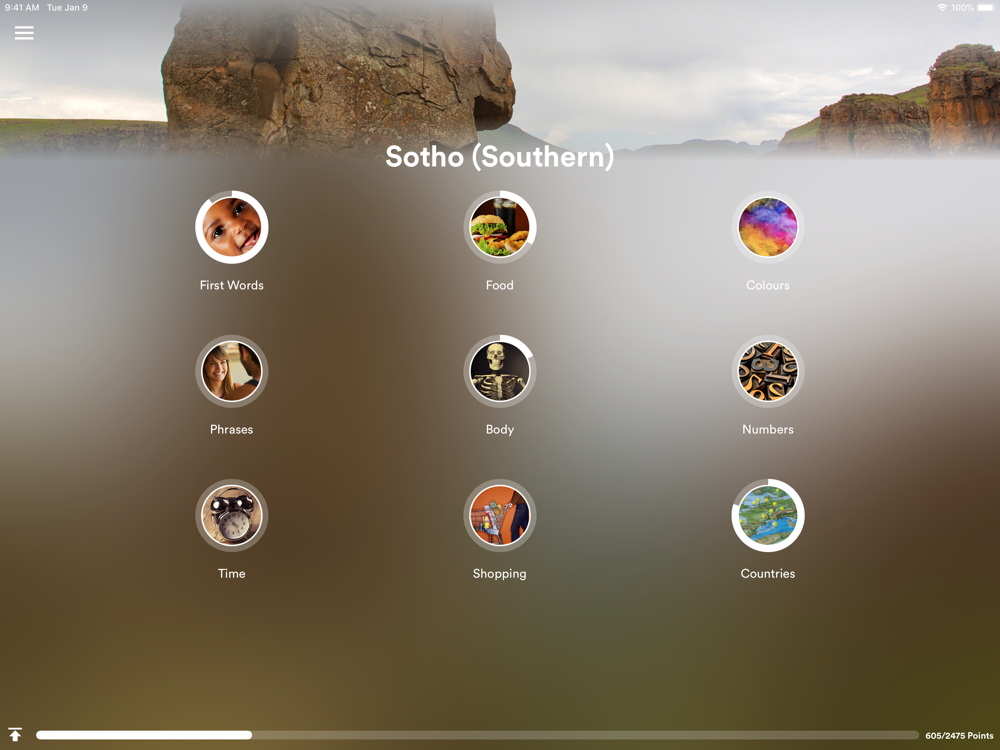Open the Phrases smiling woman icon

(232, 371)
